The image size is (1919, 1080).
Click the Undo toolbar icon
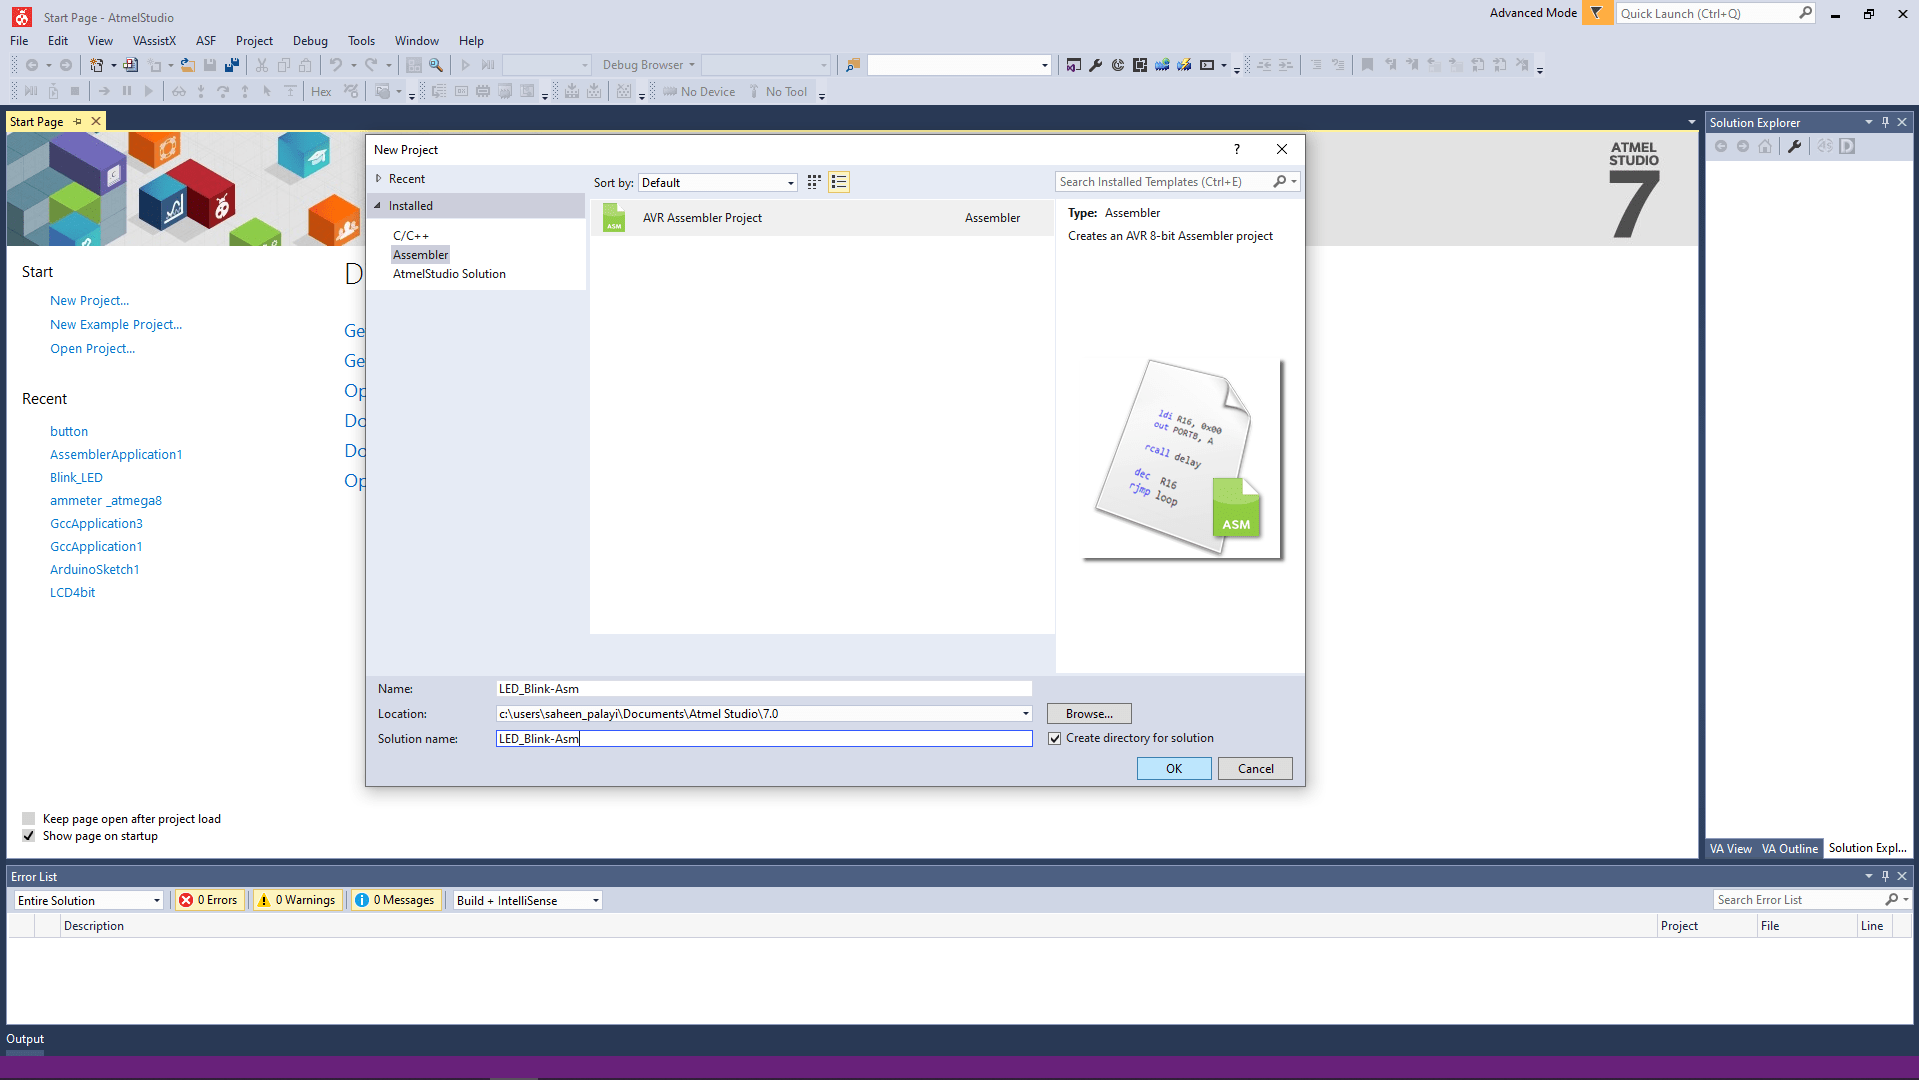point(336,65)
